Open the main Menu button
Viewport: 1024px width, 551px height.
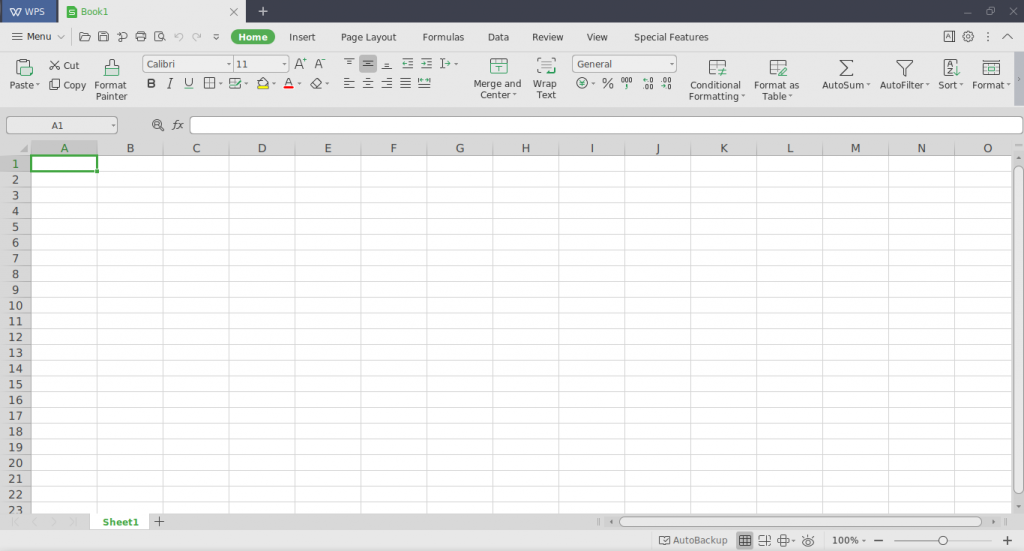point(38,37)
